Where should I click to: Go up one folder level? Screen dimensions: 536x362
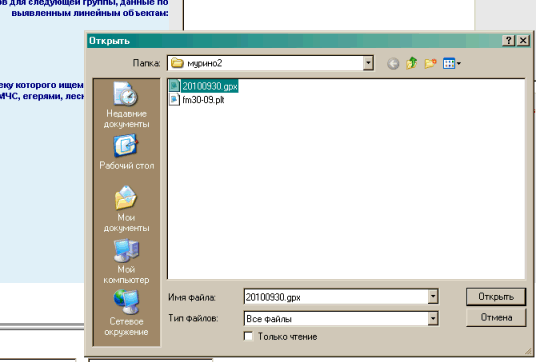(412, 63)
